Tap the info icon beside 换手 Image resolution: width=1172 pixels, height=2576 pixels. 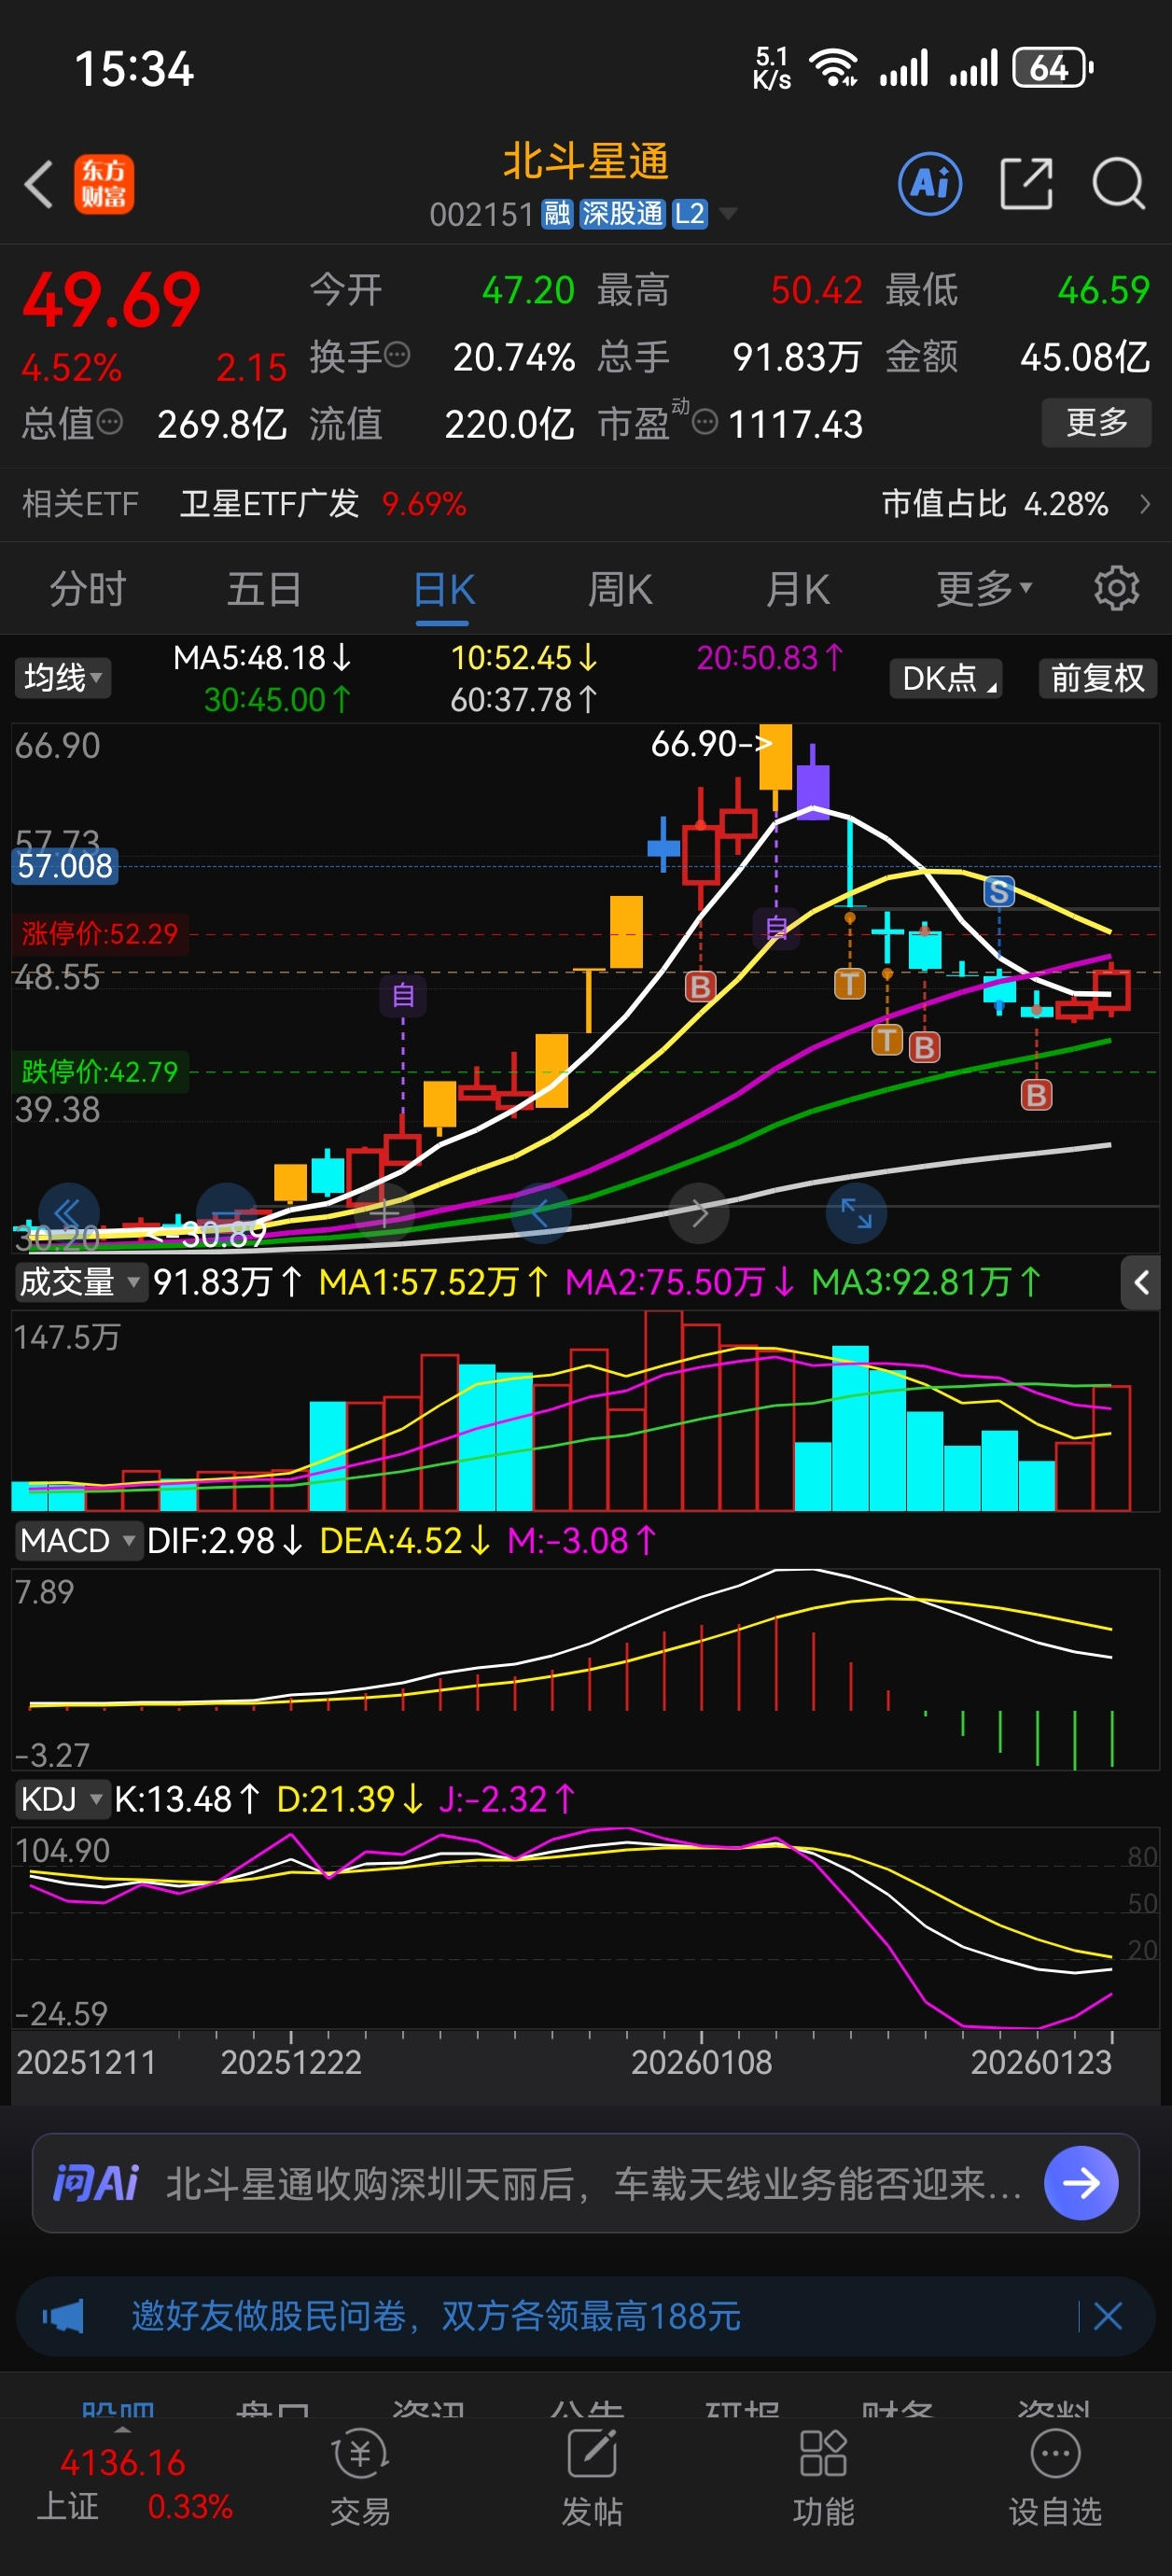[397, 355]
